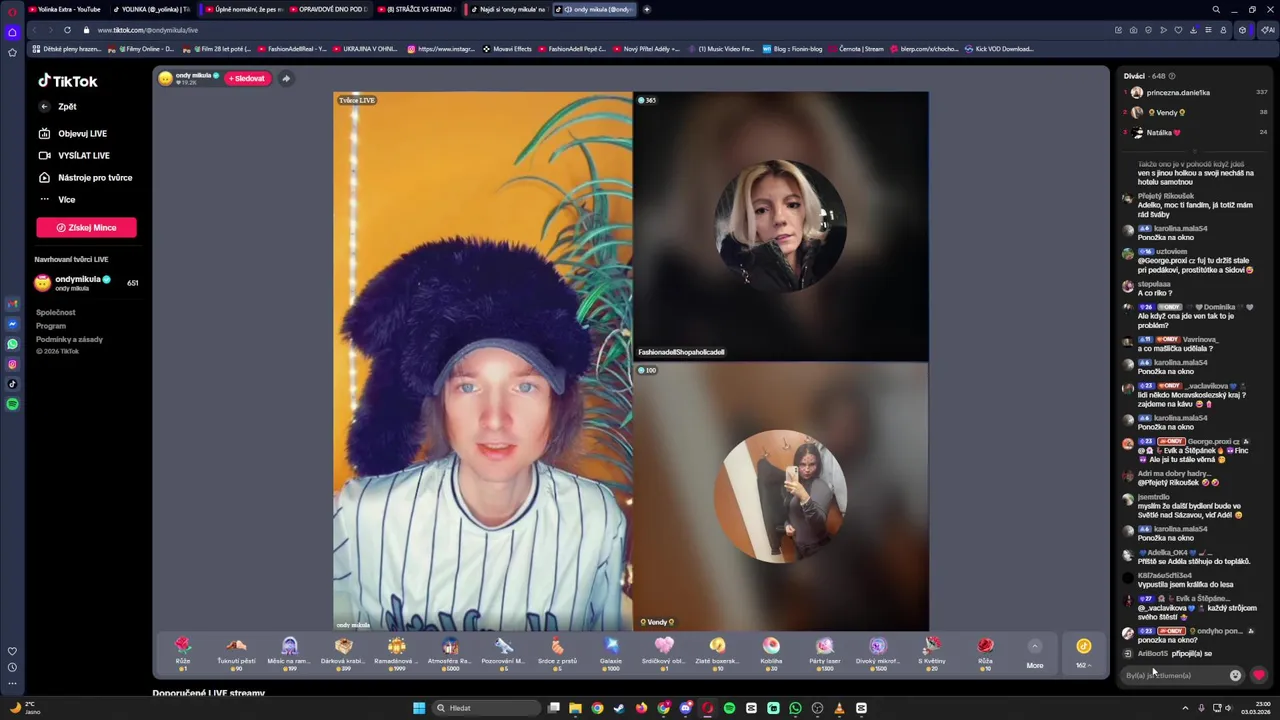Reload the page

67,30
